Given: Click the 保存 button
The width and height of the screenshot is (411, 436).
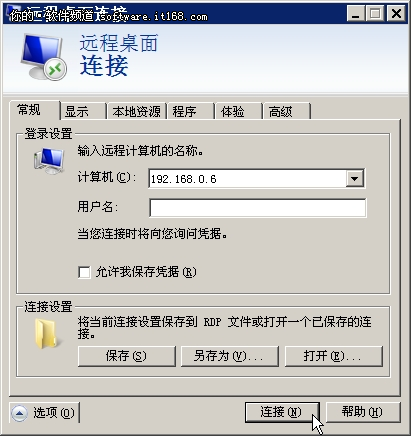Looking at the screenshot, I should [x=127, y=356].
